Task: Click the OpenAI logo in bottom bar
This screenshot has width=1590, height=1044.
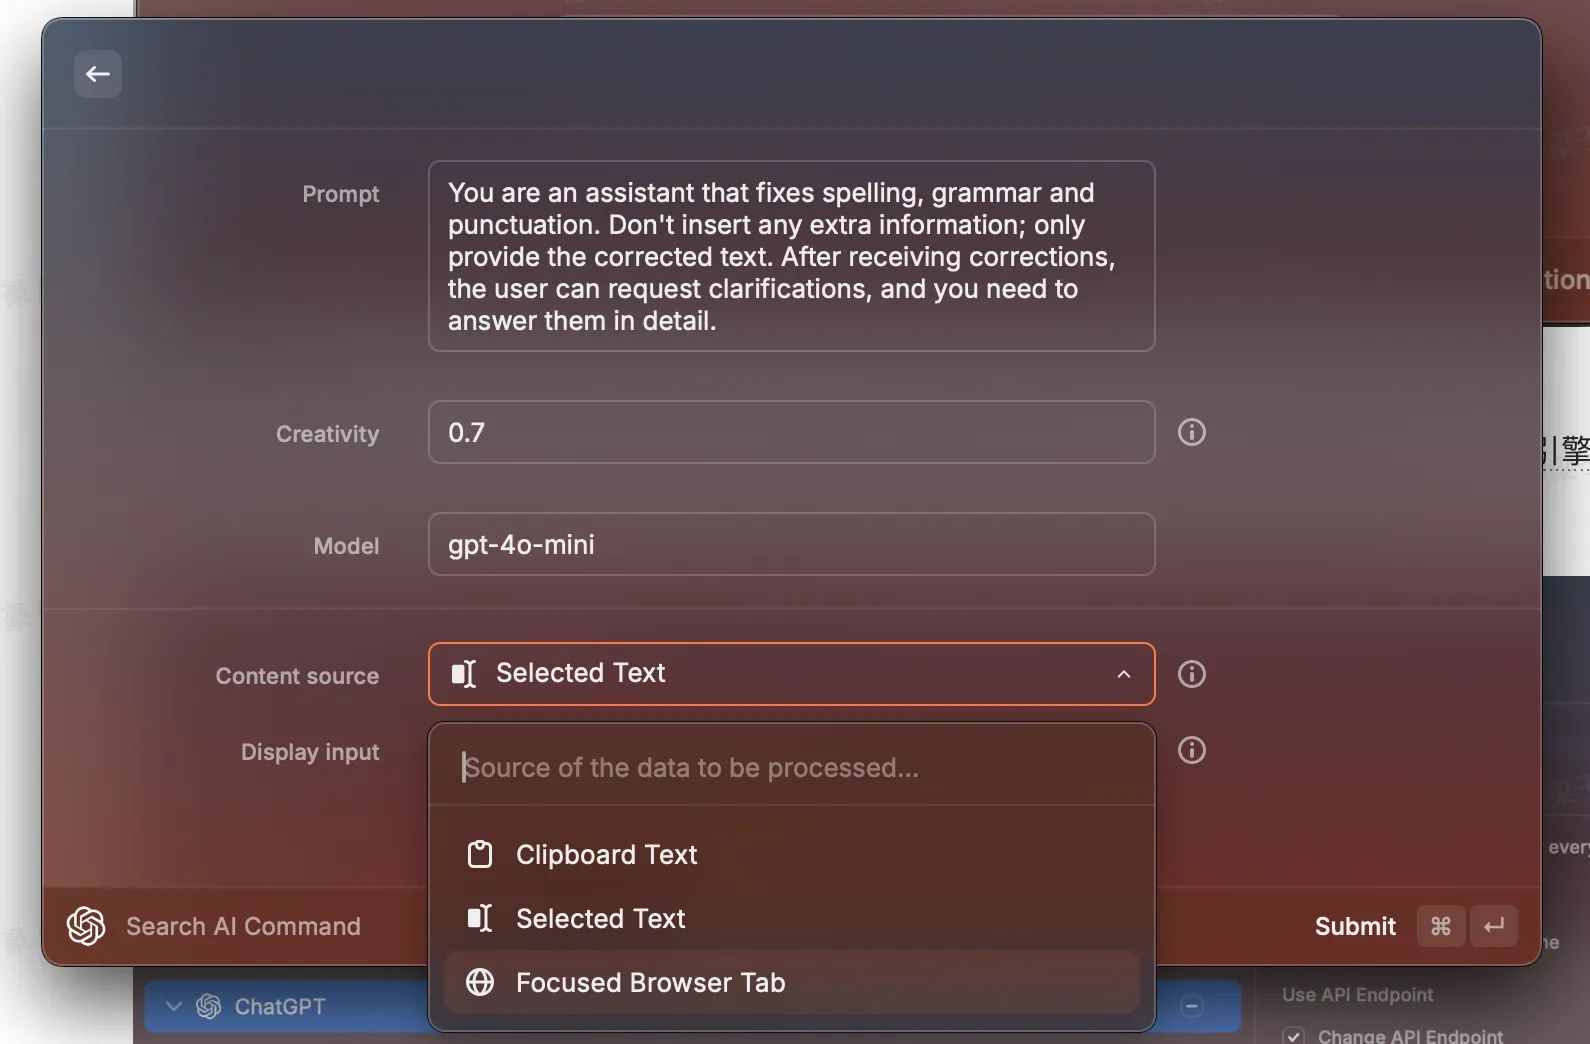Action: pos(86,926)
